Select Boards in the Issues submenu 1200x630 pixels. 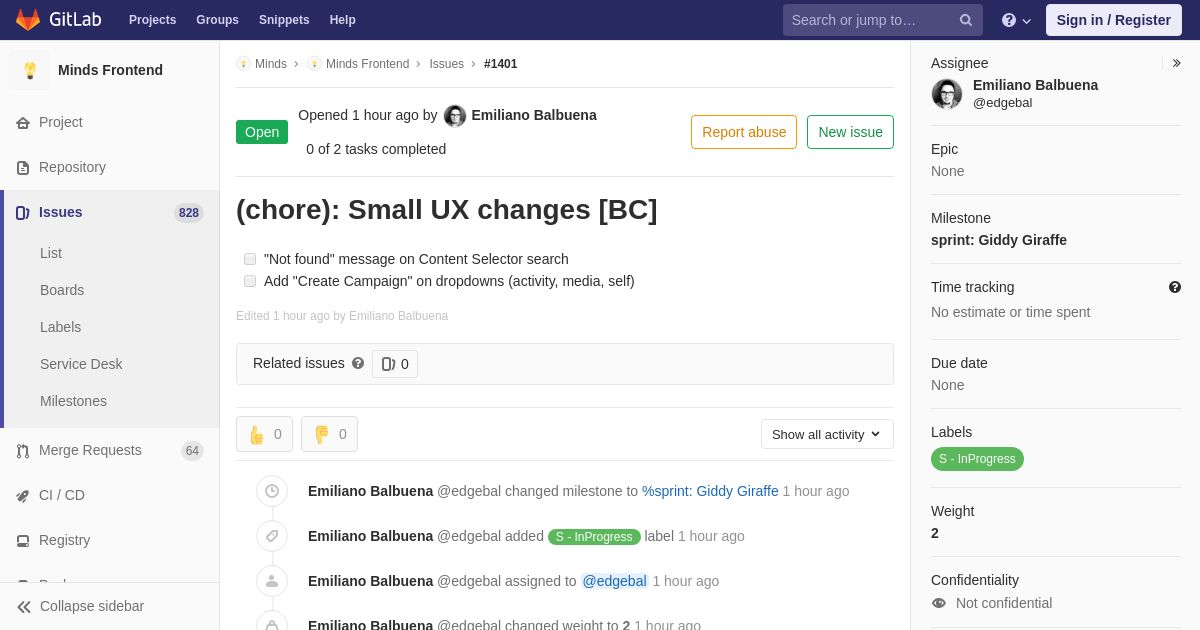pyautogui.click(x=62, y=290)
